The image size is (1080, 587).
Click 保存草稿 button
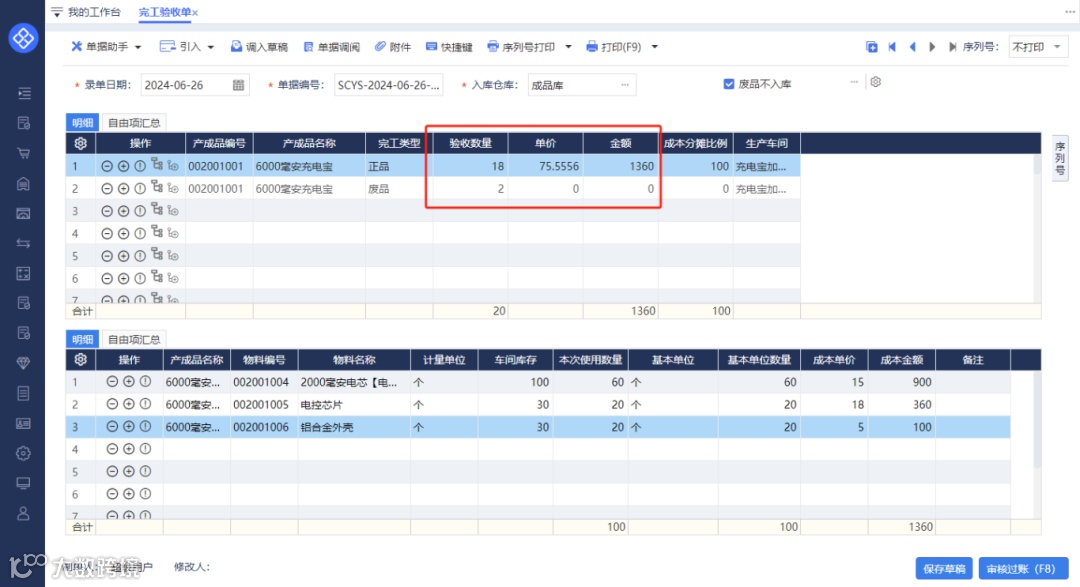coord(944,568)
